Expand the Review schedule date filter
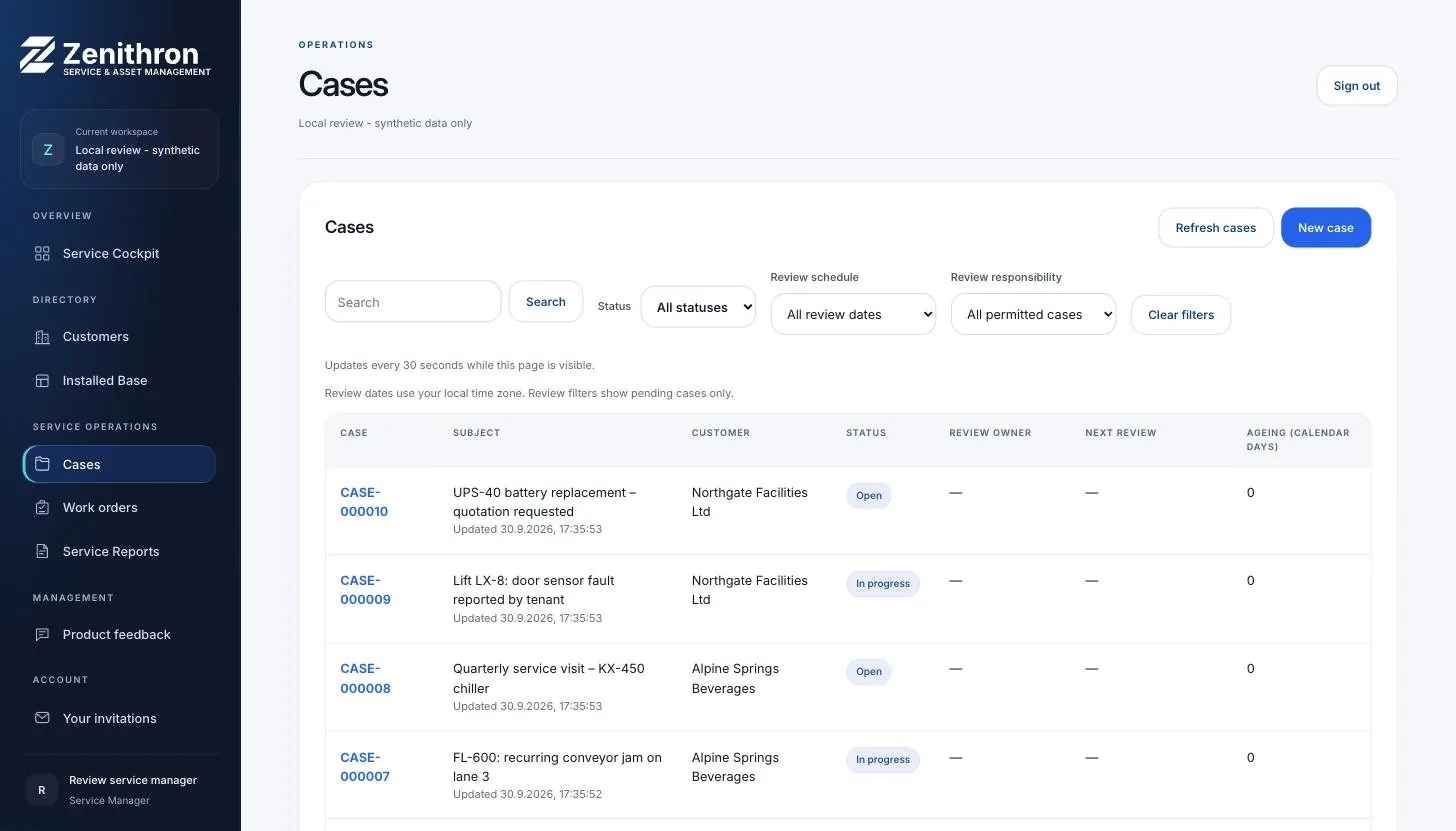This screenshot has height=831, width=1456. click(853, 314)
